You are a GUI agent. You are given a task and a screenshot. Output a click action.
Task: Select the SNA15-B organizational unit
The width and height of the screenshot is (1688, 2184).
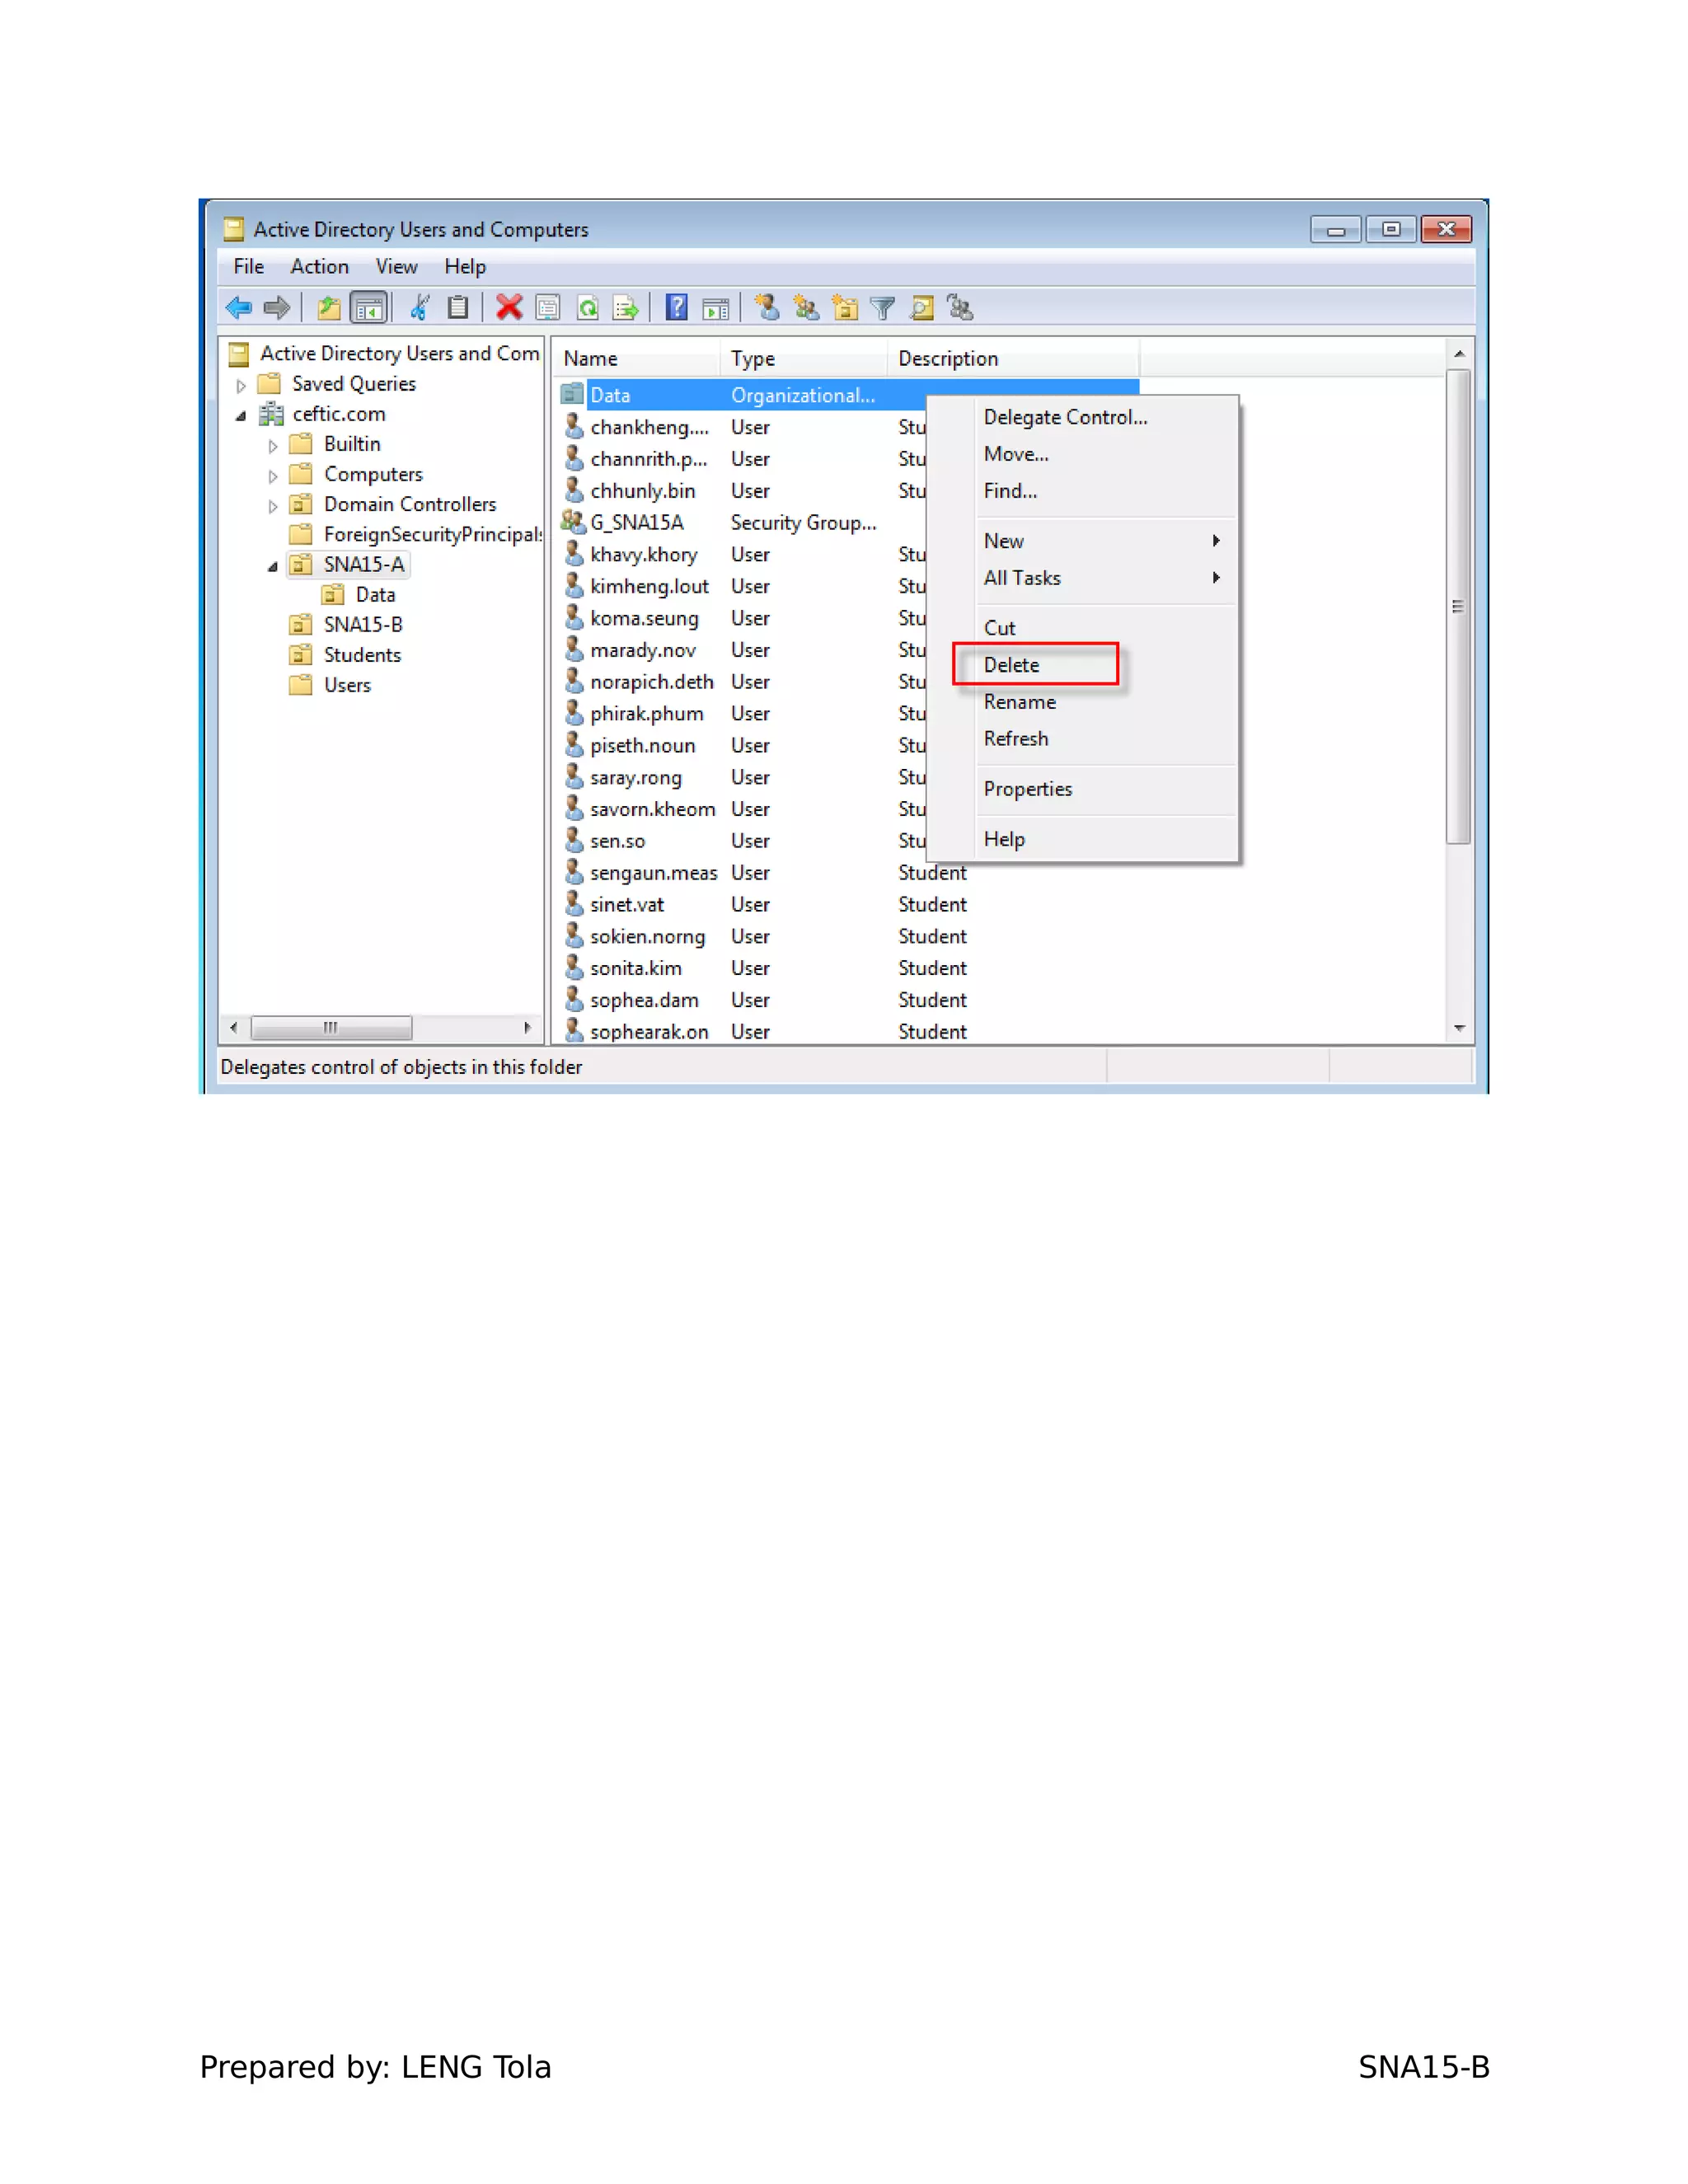362,625
